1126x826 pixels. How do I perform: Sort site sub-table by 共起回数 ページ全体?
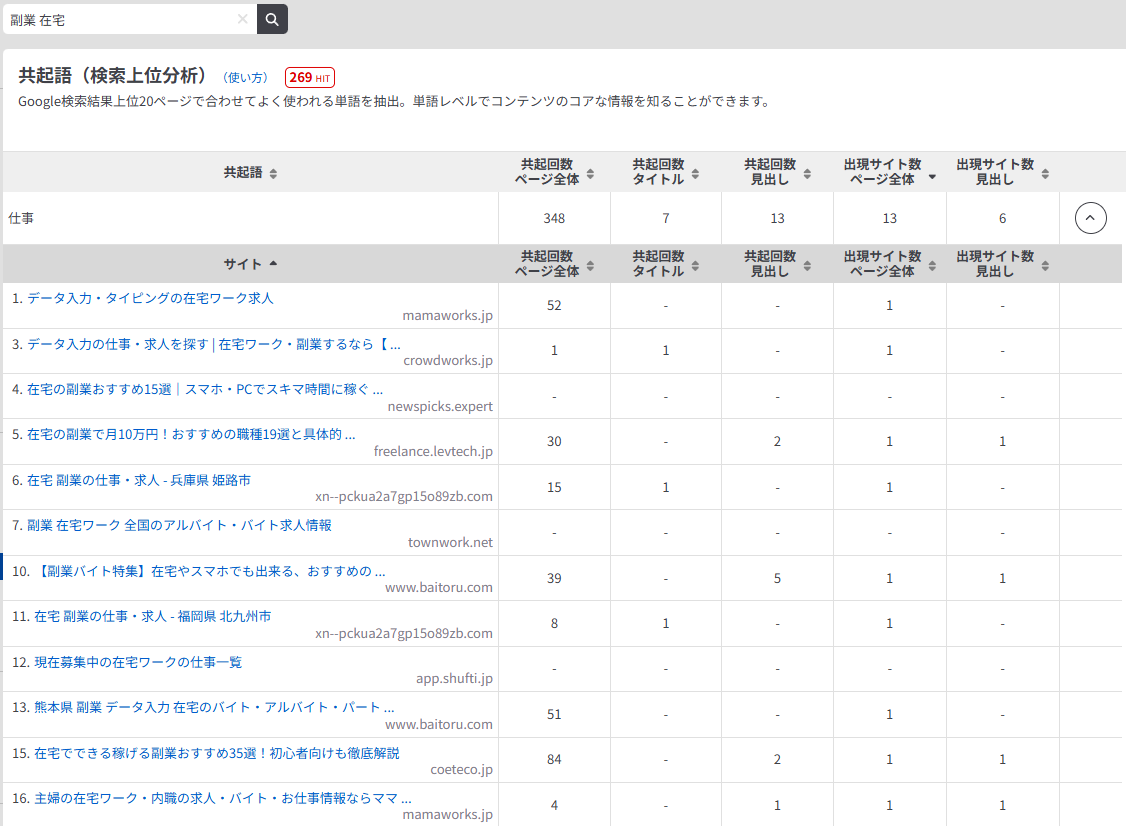pos(554,264)
